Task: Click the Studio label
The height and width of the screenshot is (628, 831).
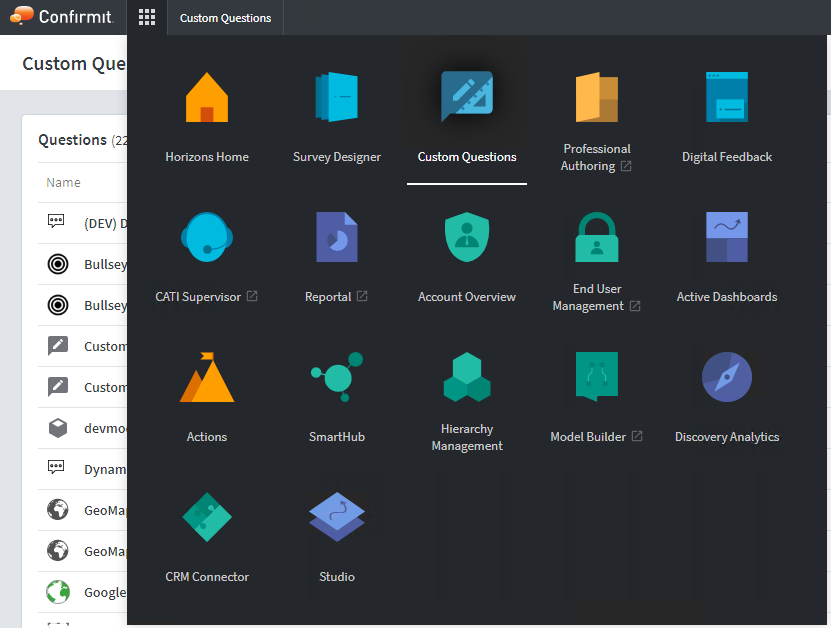Action: tap(337, 577)
